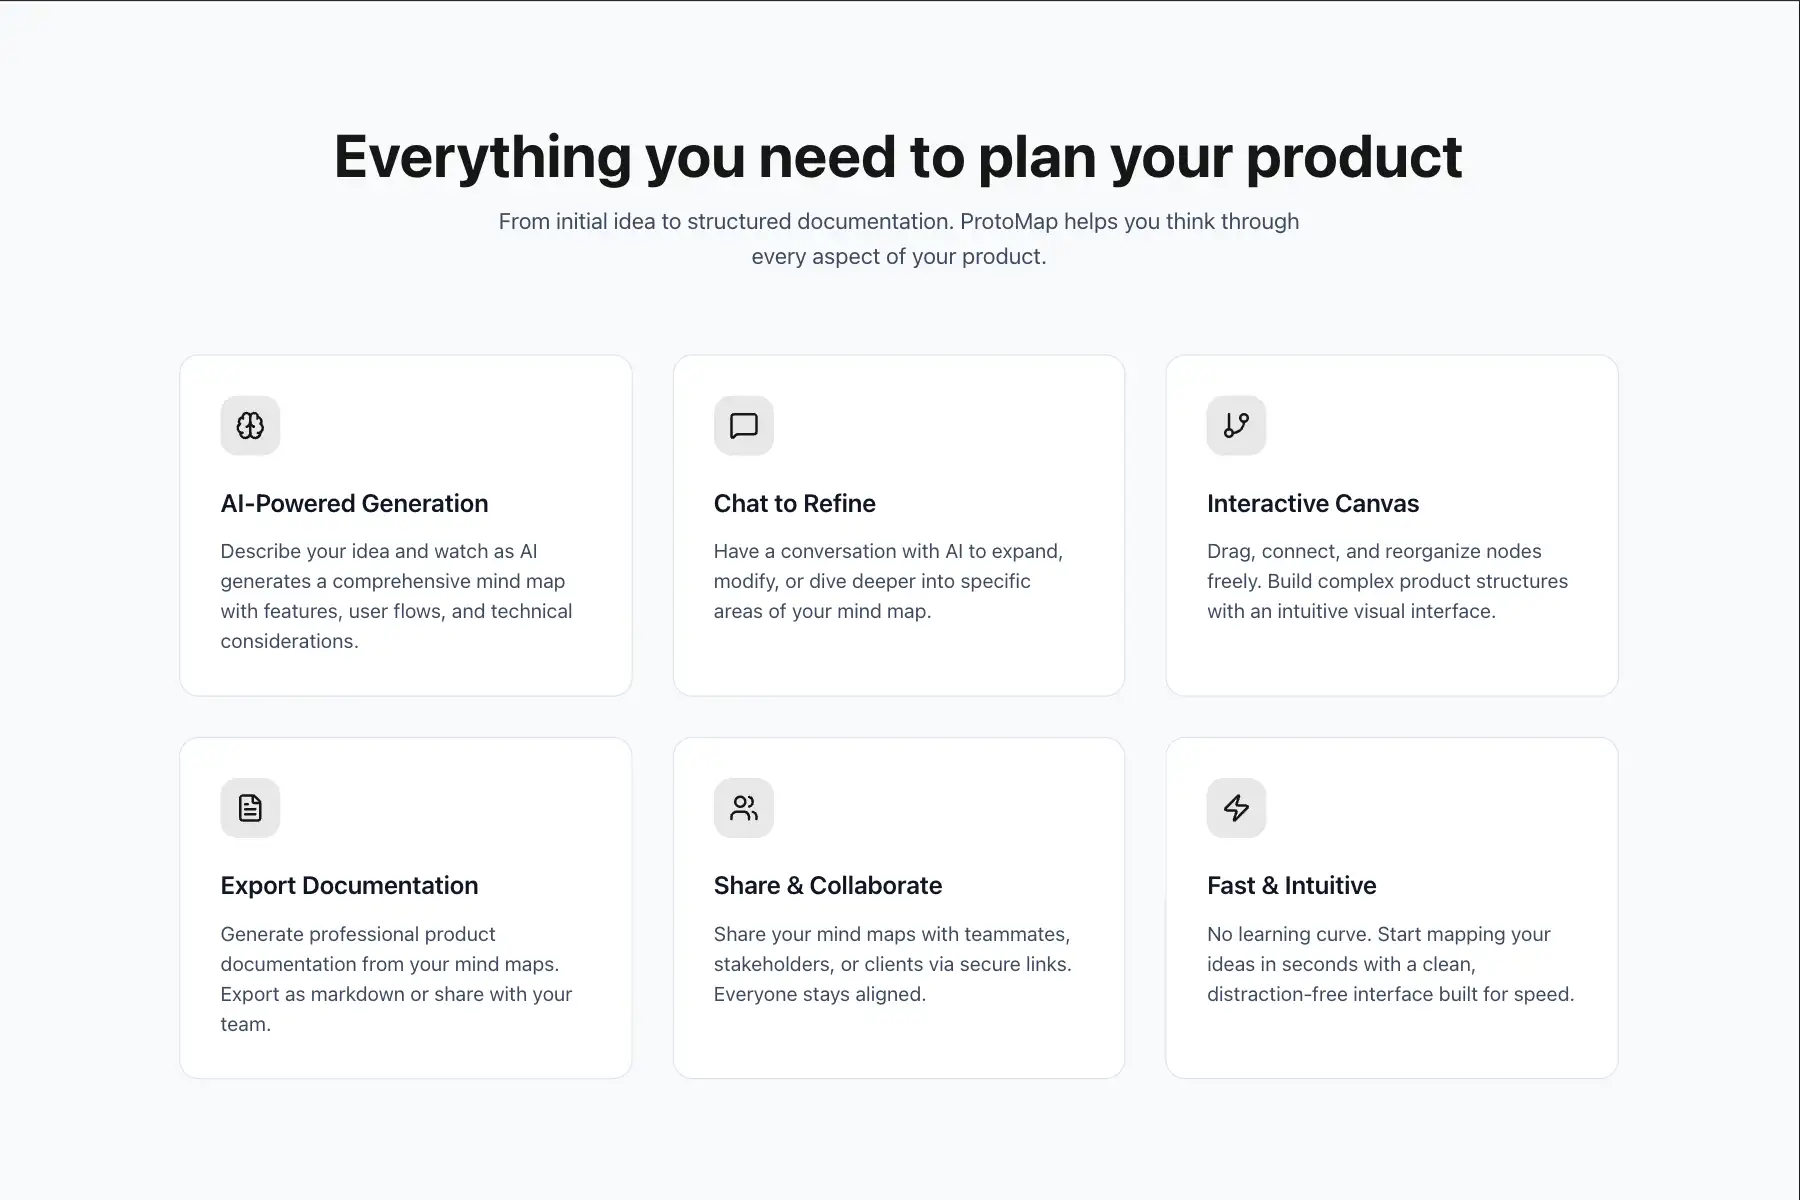
Task: Click the 'Have a conversation with AI' text
Action: [888, 581]
